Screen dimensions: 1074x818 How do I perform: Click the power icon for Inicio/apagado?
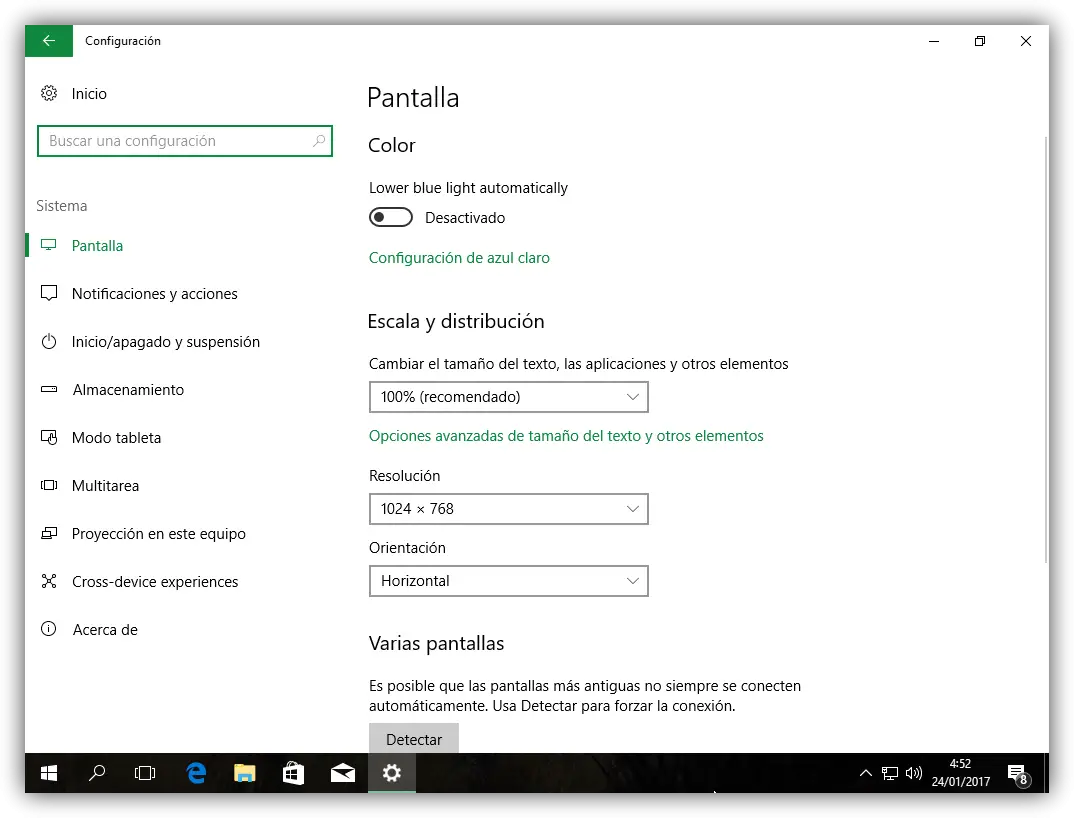click(49, 341)
